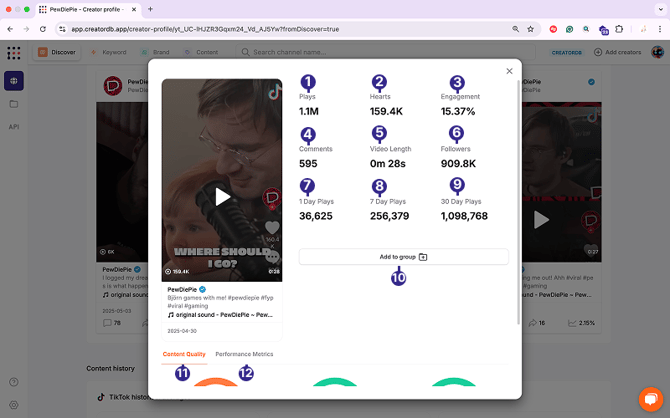
Task: Click the CreatorDB dotted logo in sidebar
Action: pyautogui.click(x=14, y=53)
